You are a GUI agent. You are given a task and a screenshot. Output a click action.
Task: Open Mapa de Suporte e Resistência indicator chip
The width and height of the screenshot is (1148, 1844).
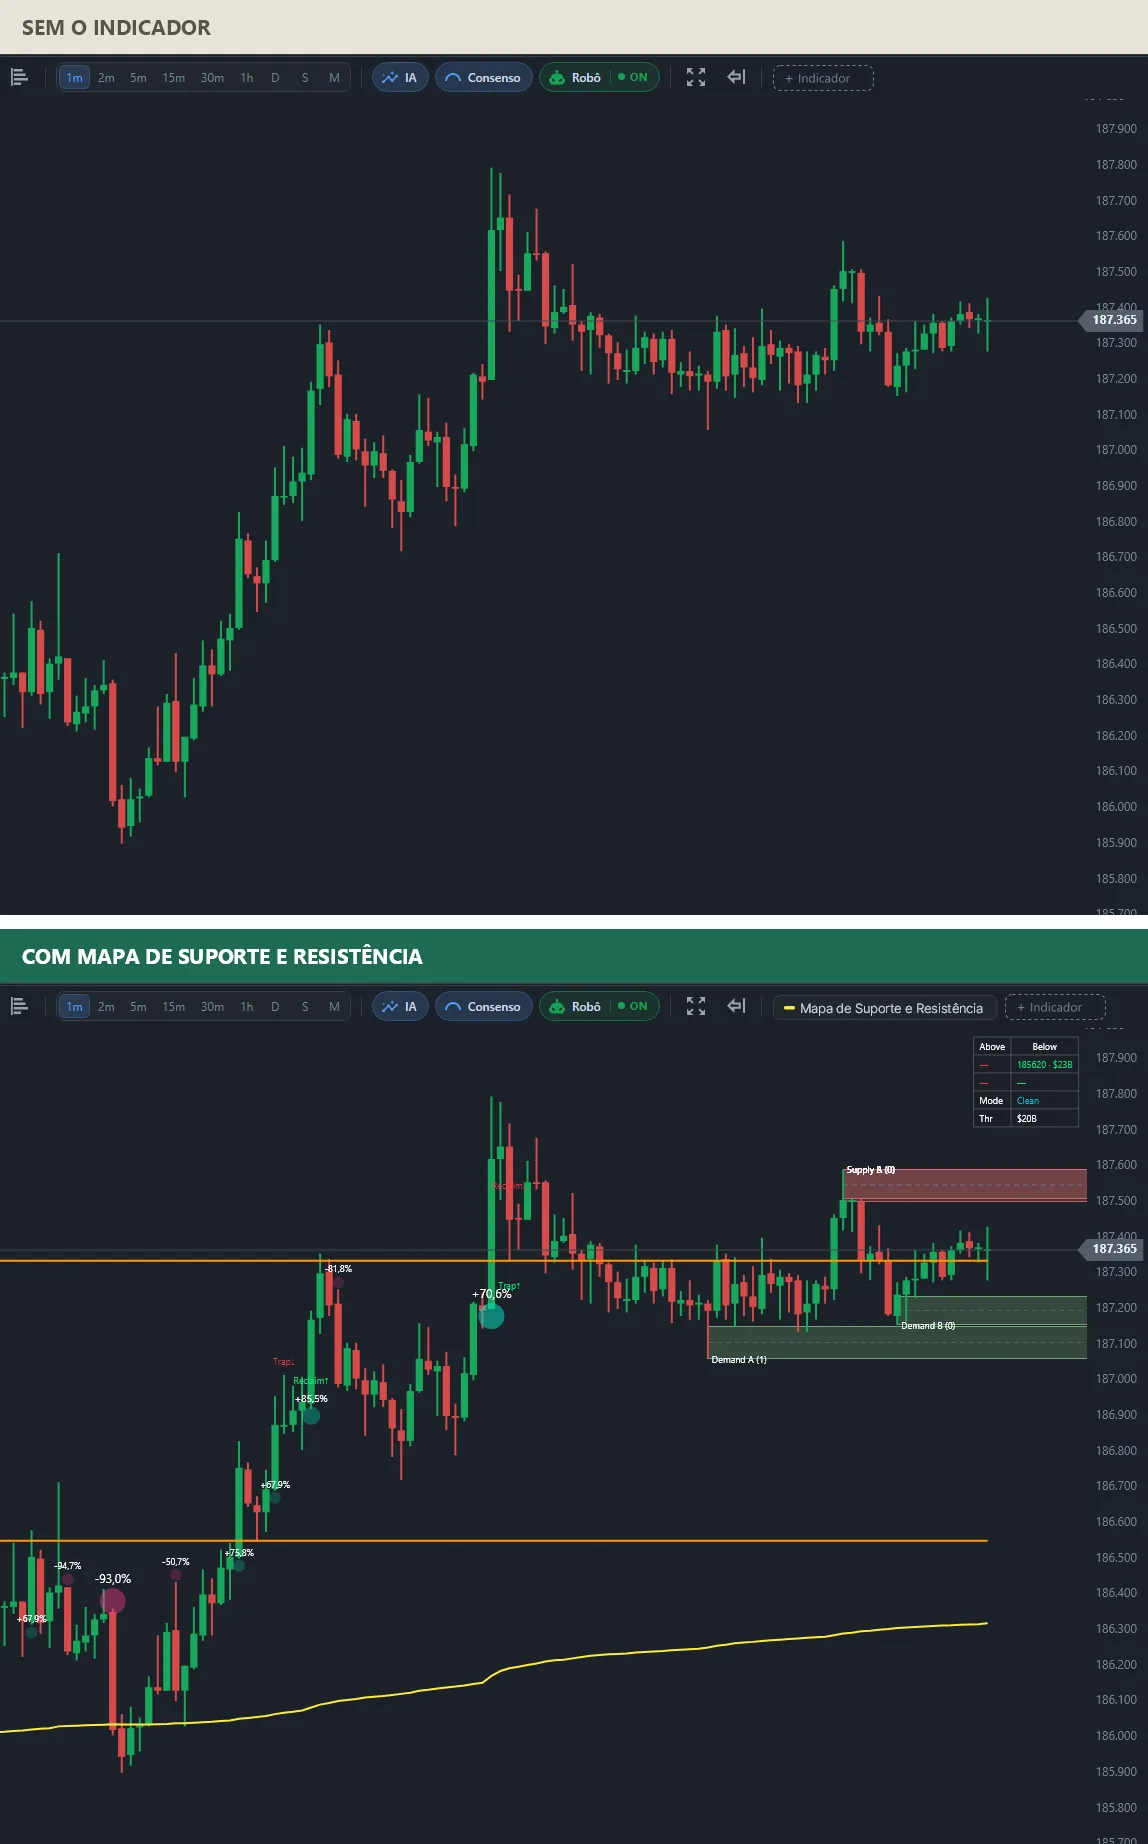pos(885,1007)
